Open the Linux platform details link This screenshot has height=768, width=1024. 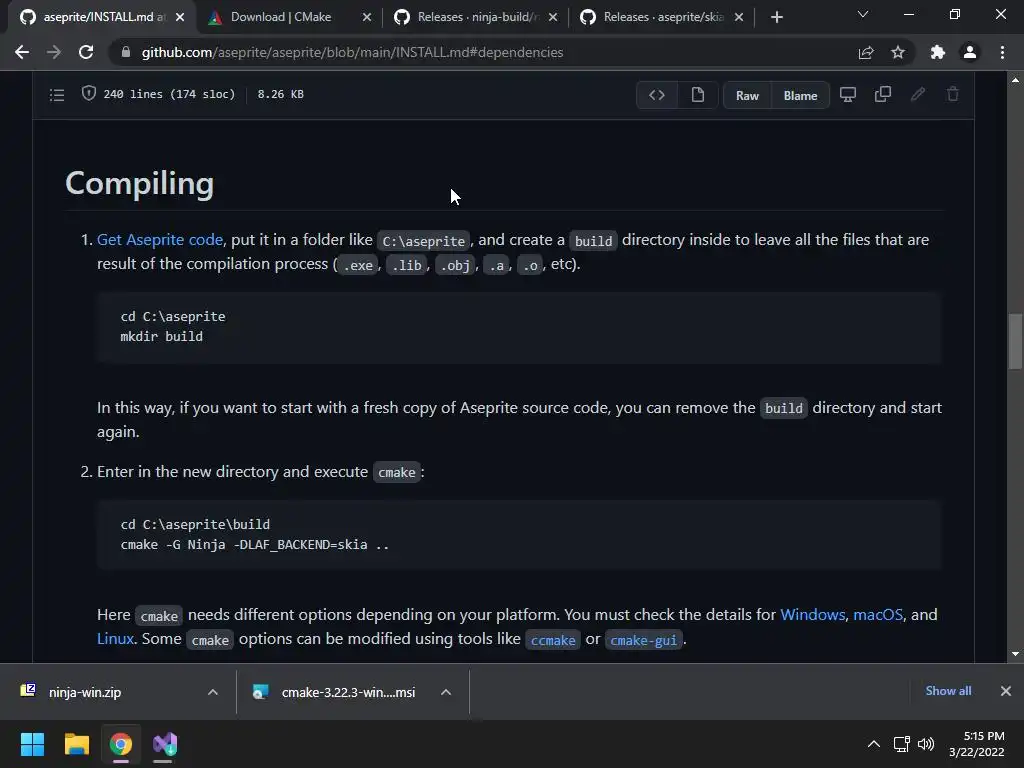point(115,639)
